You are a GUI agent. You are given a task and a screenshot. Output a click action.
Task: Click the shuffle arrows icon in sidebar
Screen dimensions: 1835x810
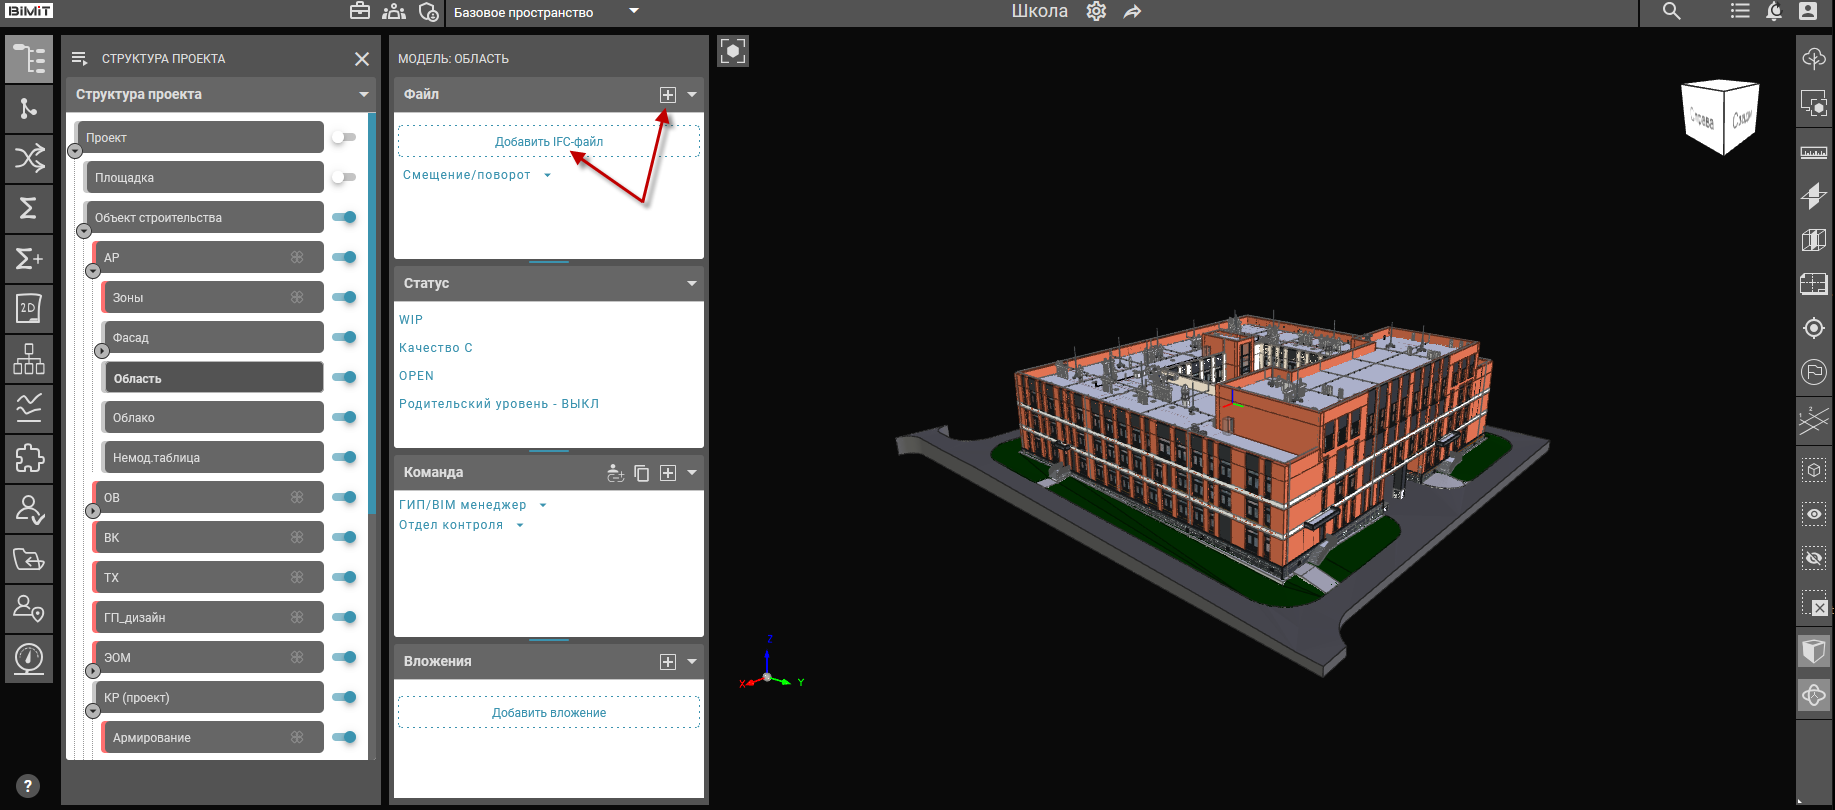tap(29, 158)
